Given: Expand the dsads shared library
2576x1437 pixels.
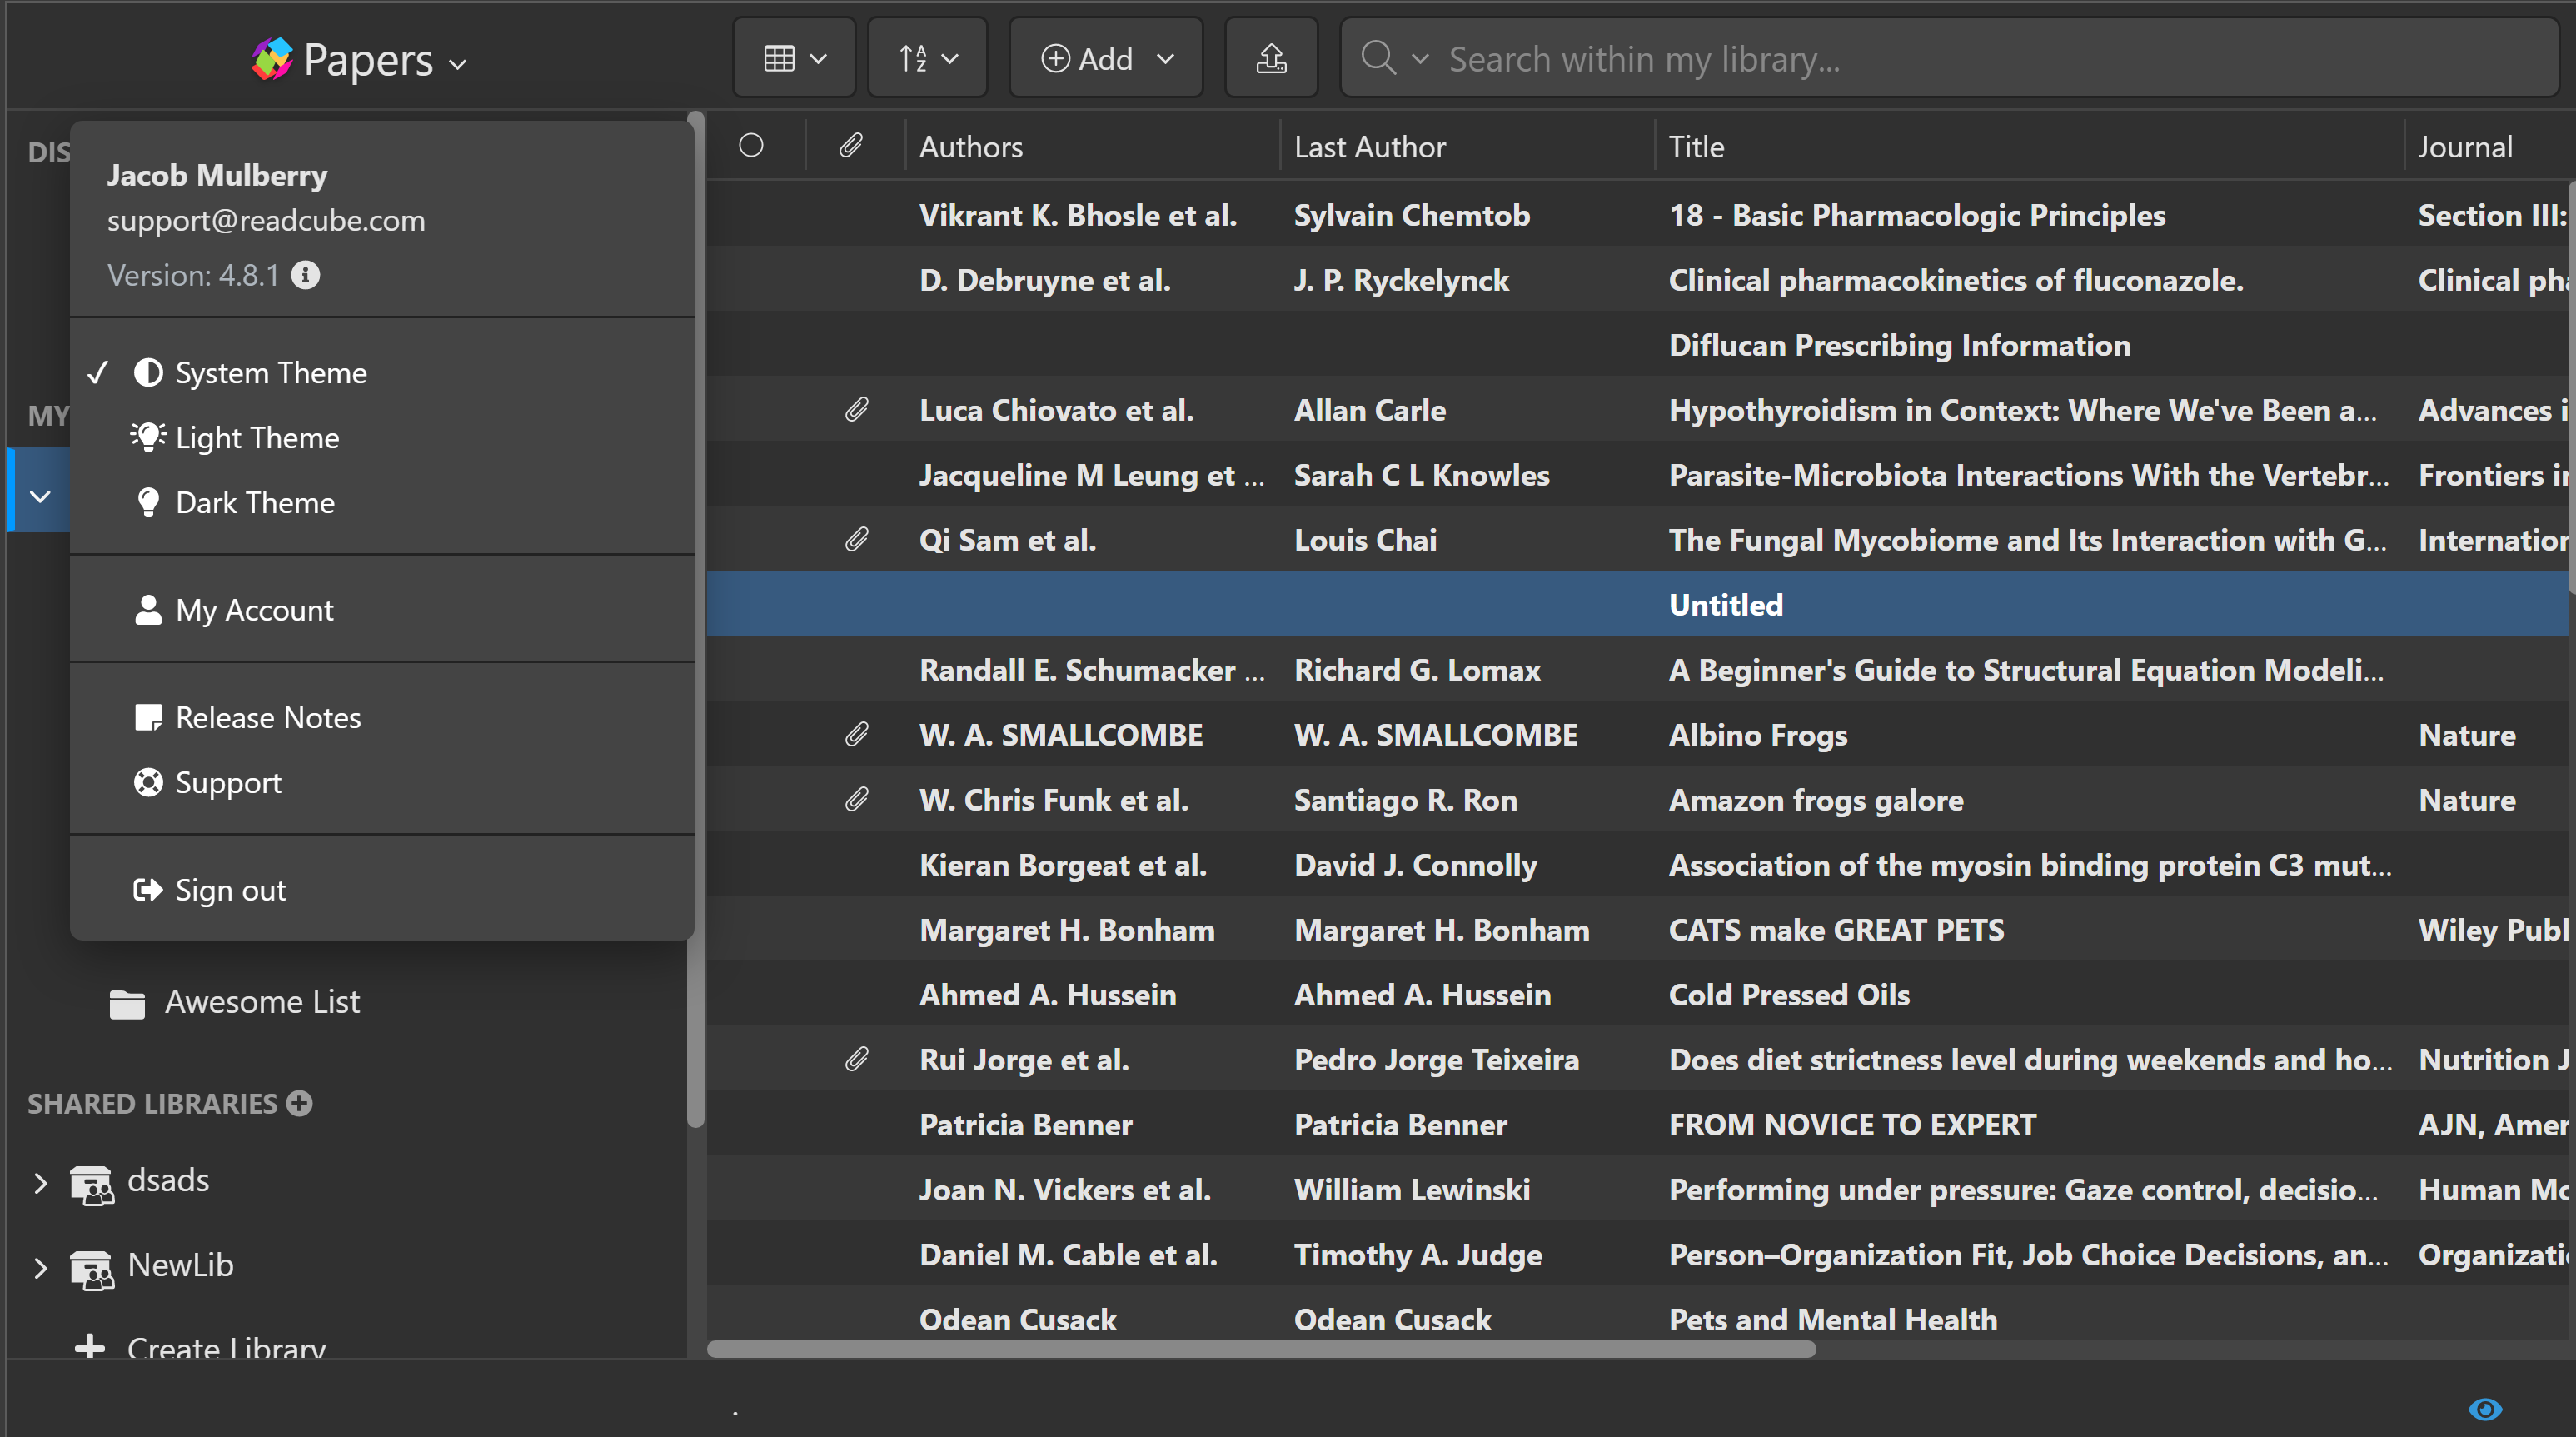Looking at the screenshot, I should 40,1183.
